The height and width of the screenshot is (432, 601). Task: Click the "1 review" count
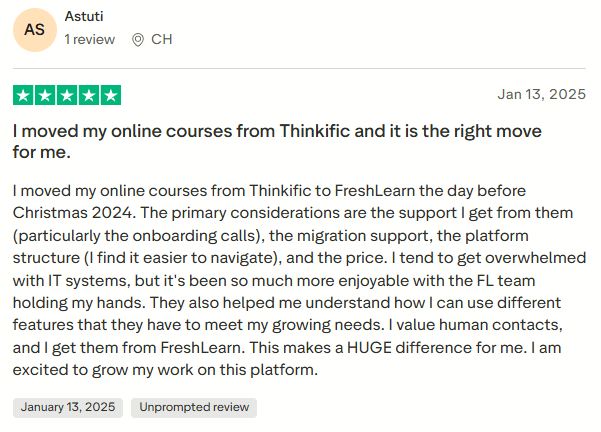click(88, 40)
